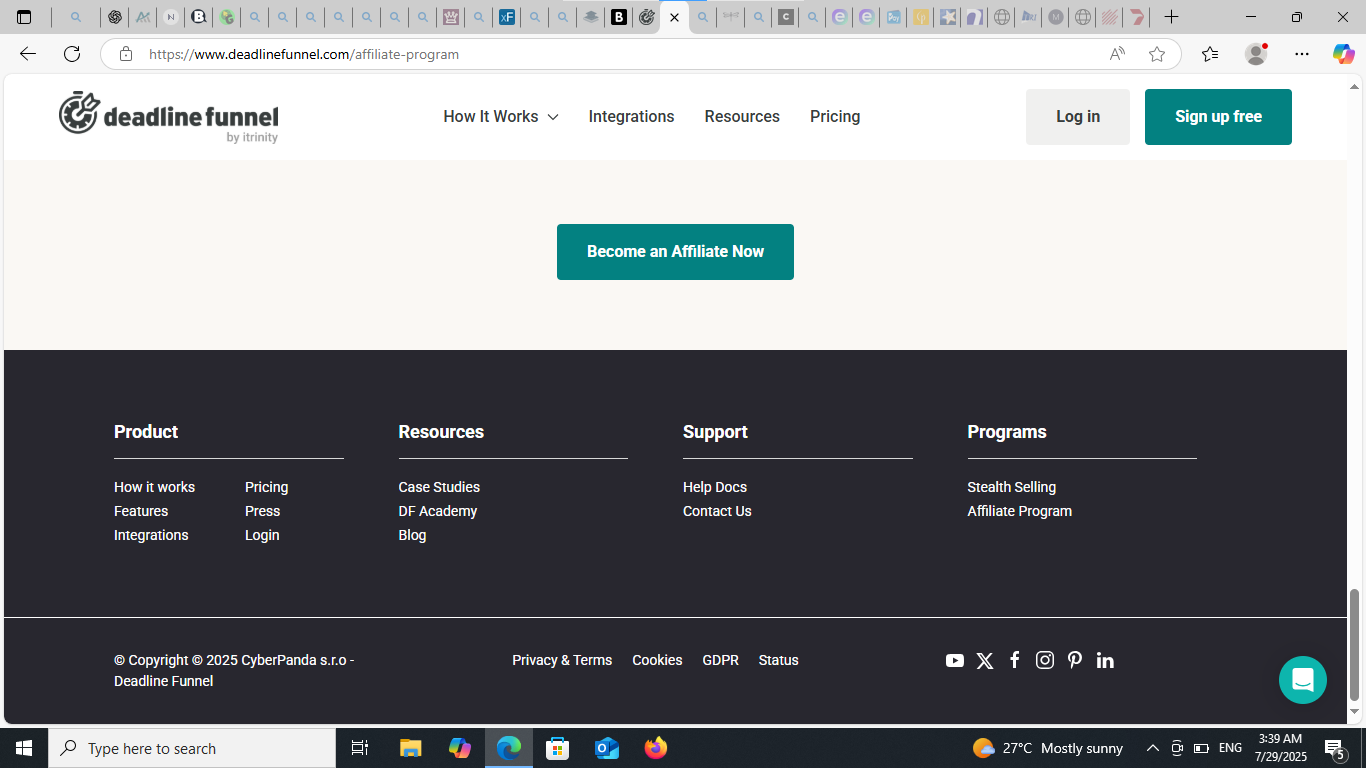This screenshot has width=1366, height=768.
Task: View site information lock icon
Action: 126,54
